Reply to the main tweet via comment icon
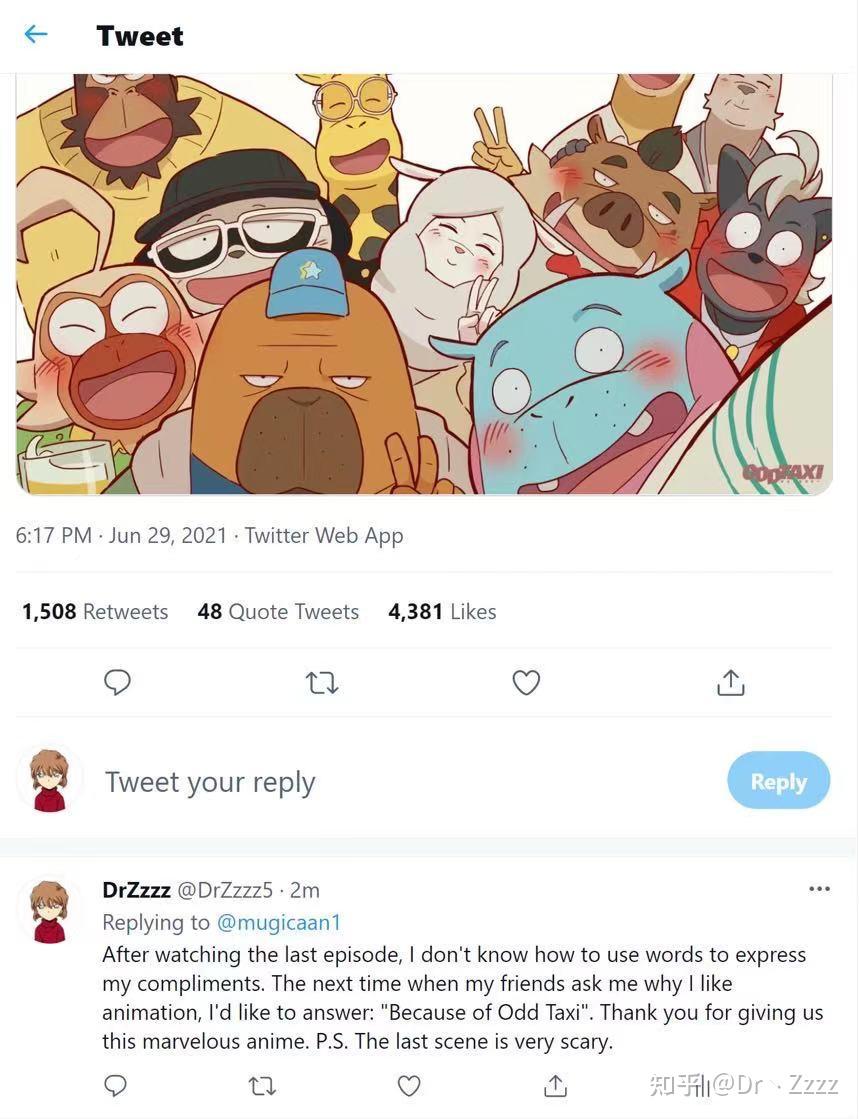 point(118,682)
